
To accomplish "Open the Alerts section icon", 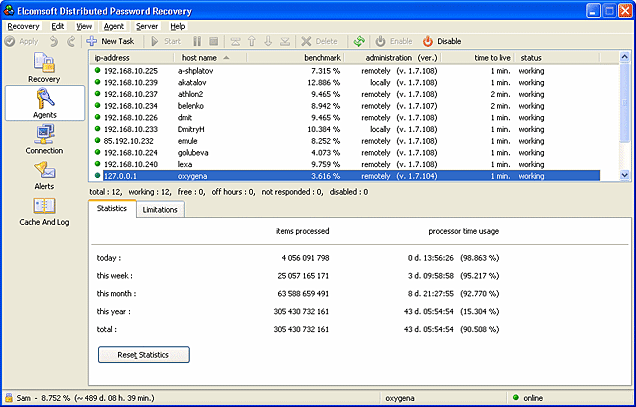I will [x=44, y=175].
